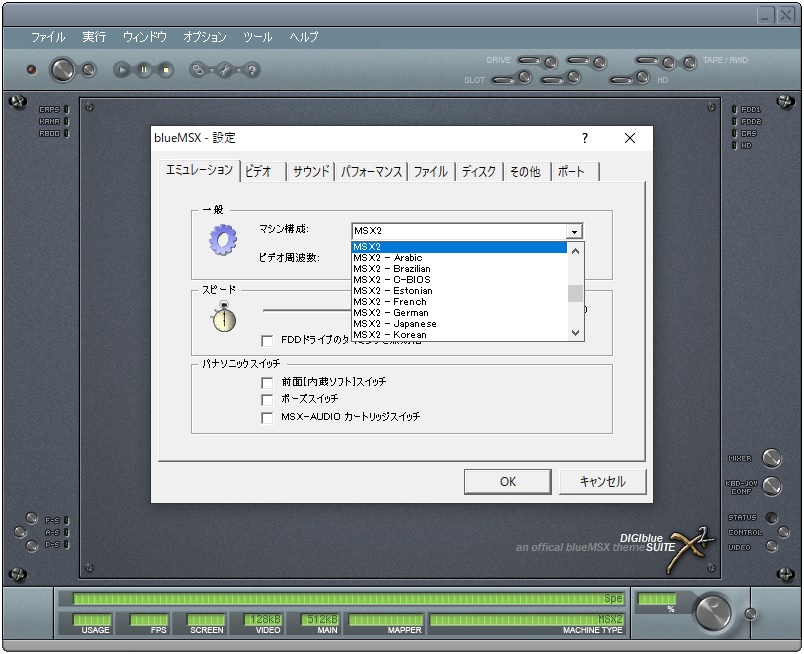Click the dialog help question mark button
Screen dimensions: 804x654
(585, 138)
